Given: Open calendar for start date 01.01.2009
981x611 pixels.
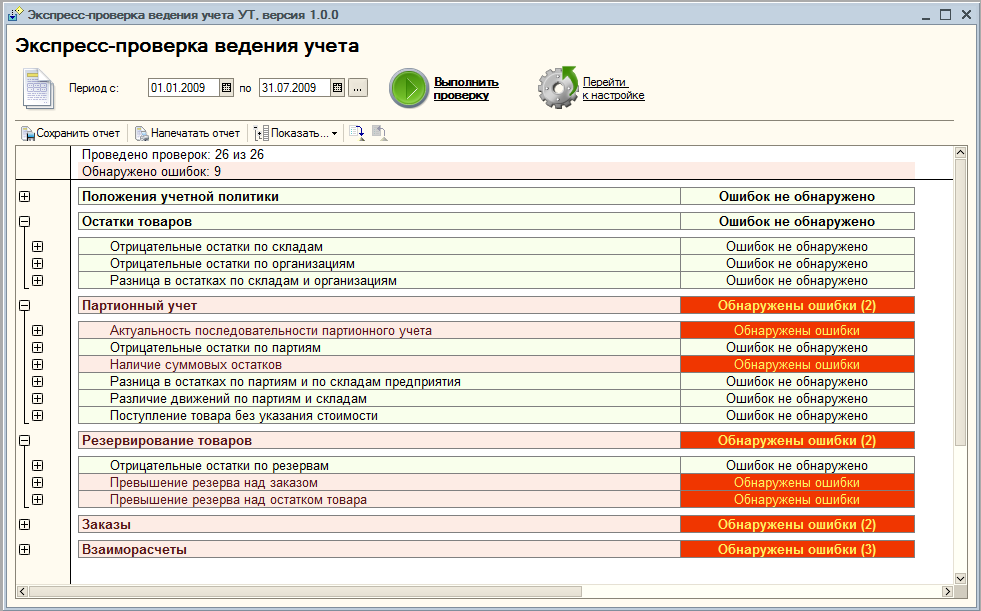Looking at the screenshot, I should coord(226,88).
